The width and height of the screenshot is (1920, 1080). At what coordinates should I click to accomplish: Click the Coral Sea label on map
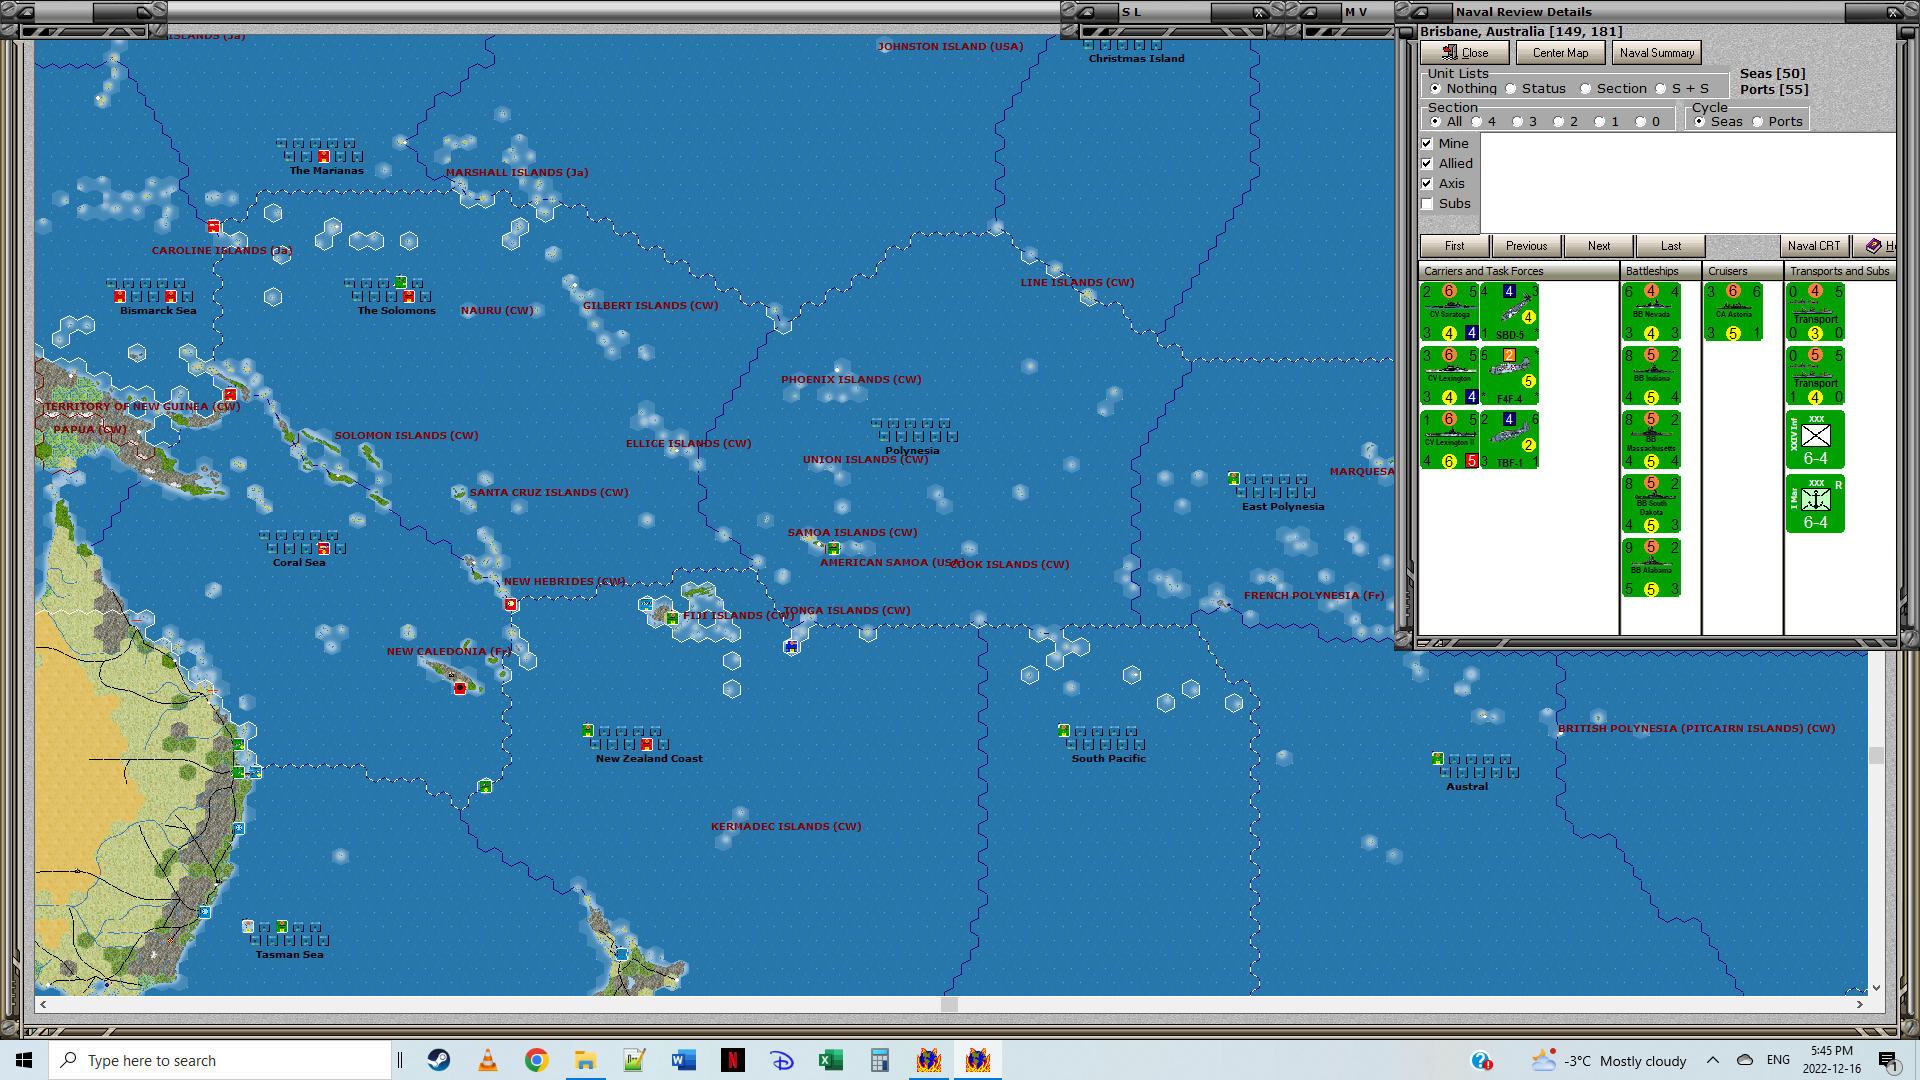(x=299, y=563)
